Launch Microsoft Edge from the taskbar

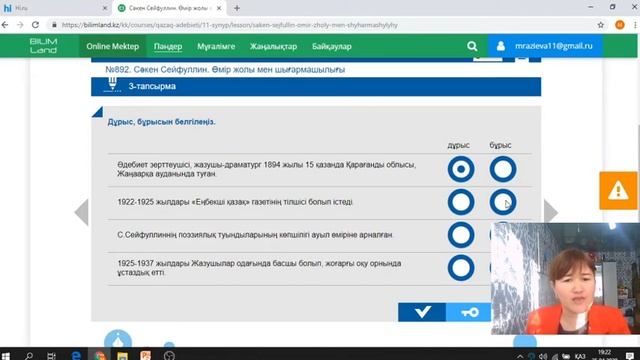point(76,356)
